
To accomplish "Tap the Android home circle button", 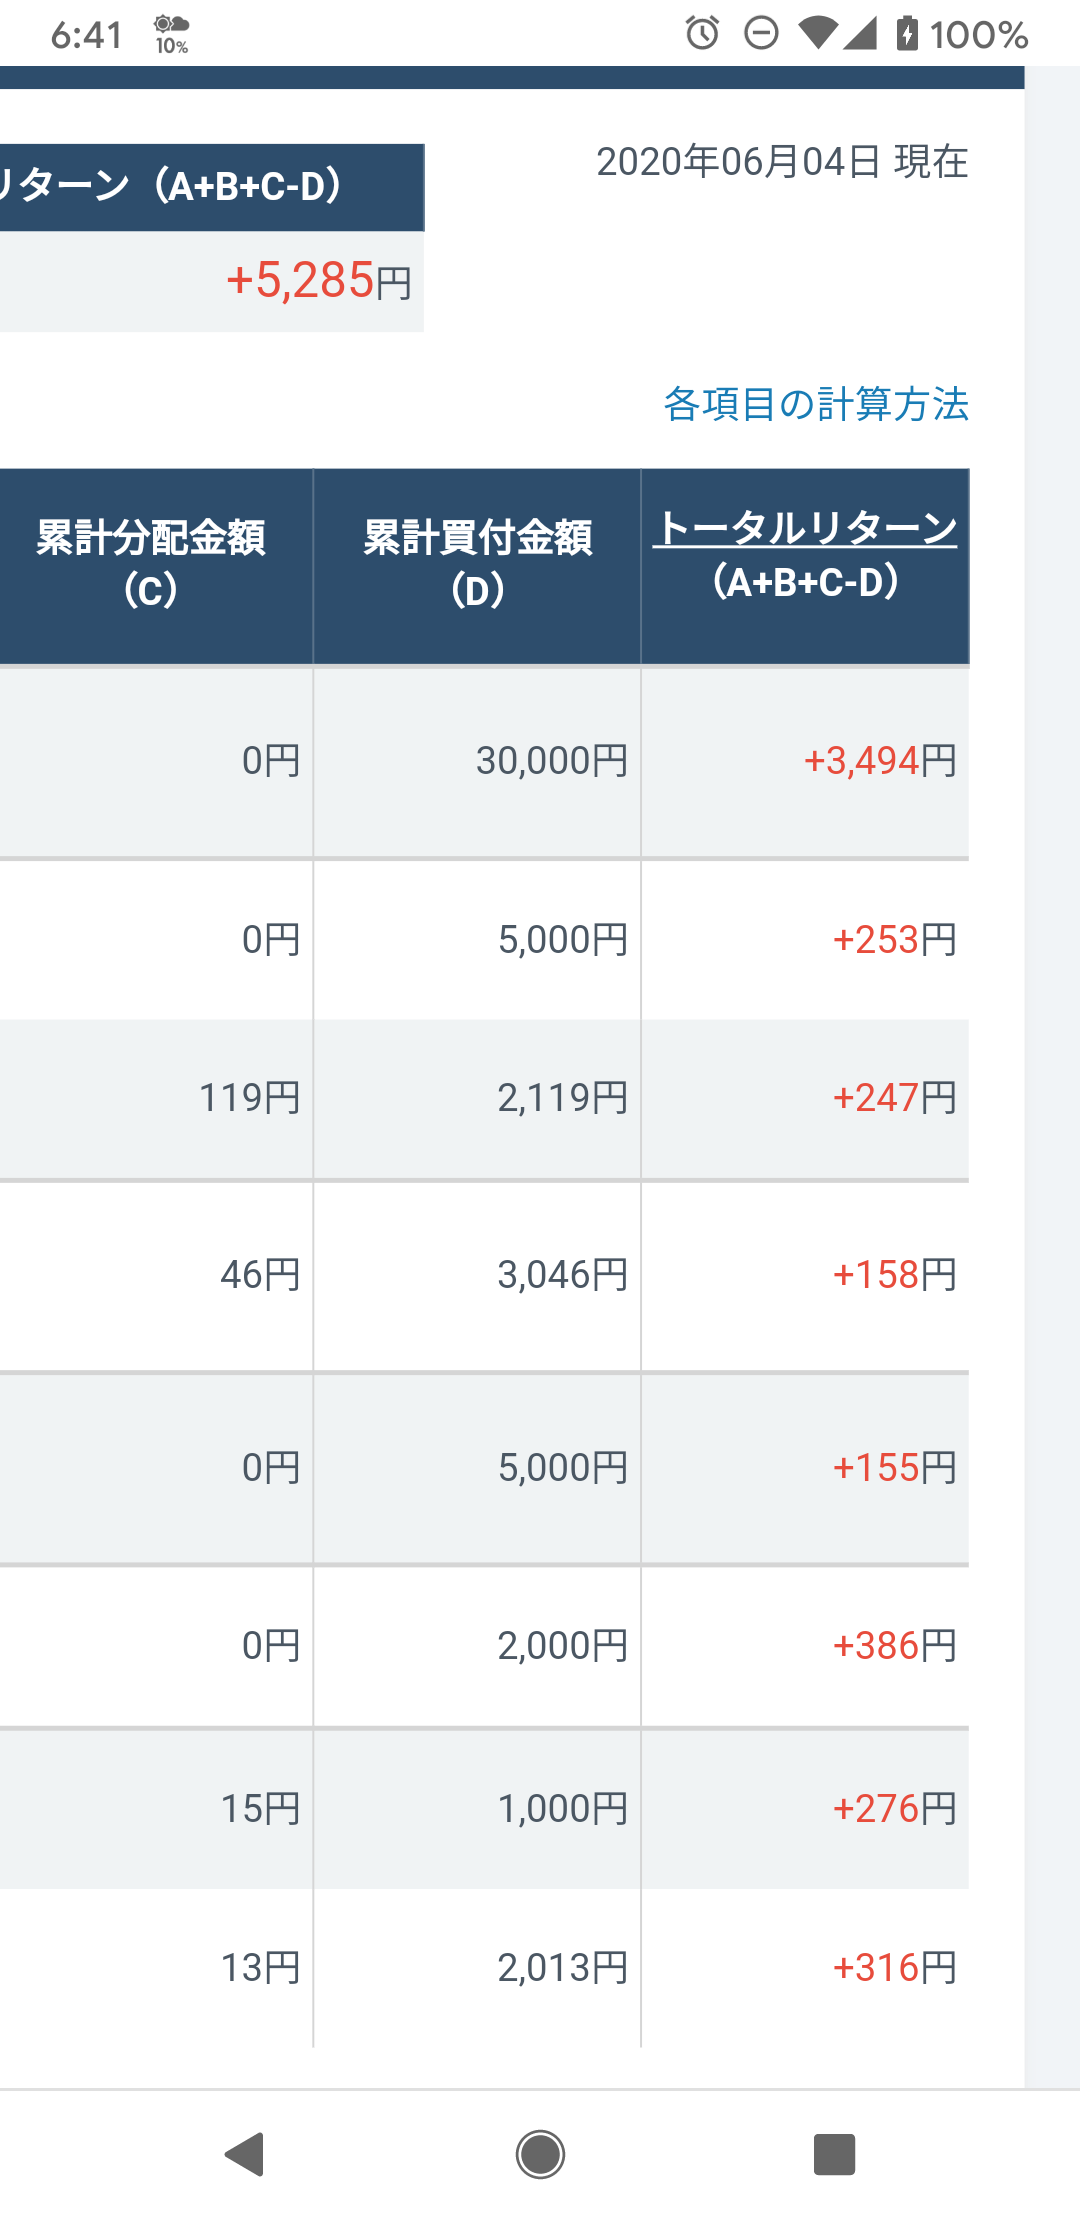I will (x=540, y=2154).
